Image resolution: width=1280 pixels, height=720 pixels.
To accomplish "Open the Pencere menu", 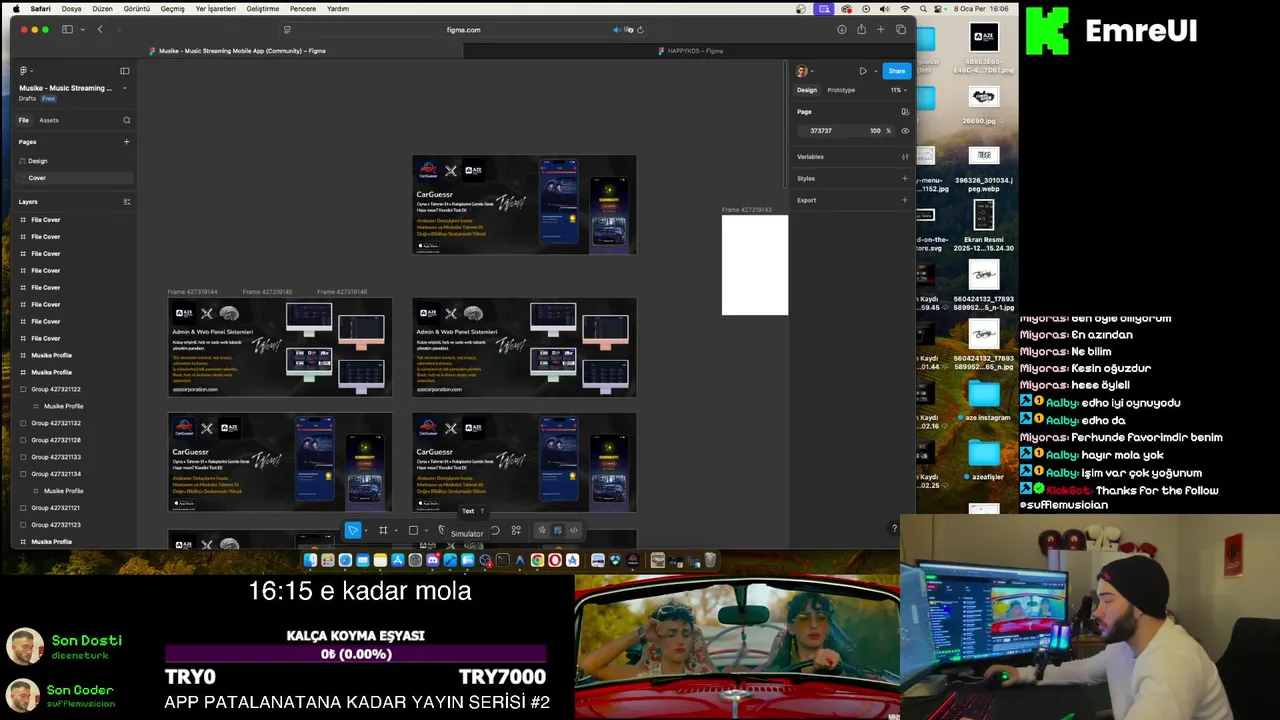I will [303, 8].
